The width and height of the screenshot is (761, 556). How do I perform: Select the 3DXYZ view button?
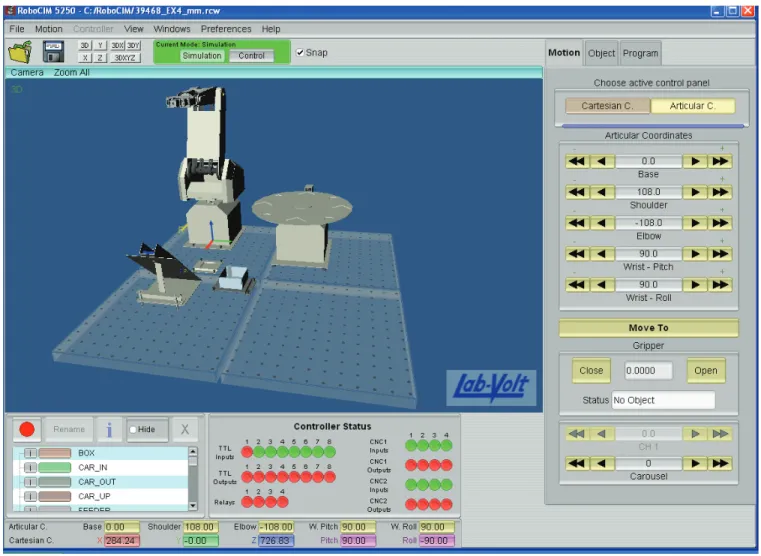(125, 58)
